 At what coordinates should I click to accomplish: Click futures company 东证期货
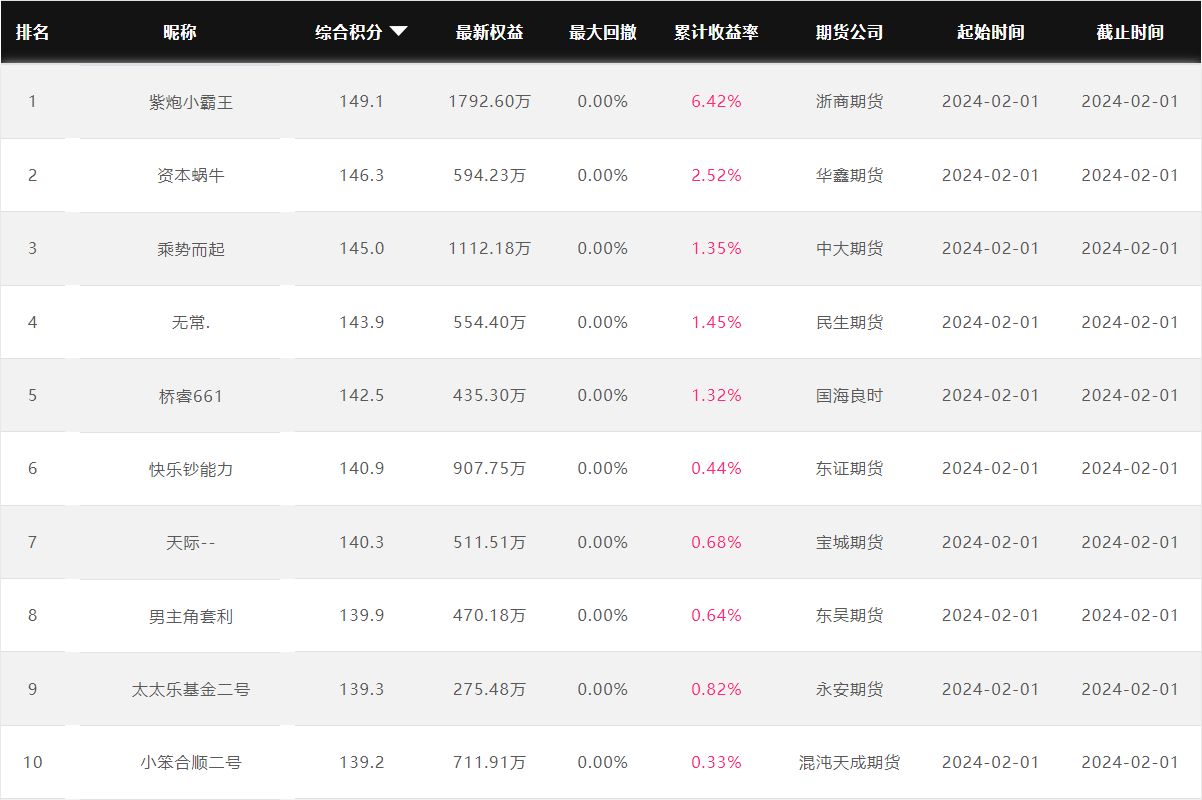(x=850, y=469)
